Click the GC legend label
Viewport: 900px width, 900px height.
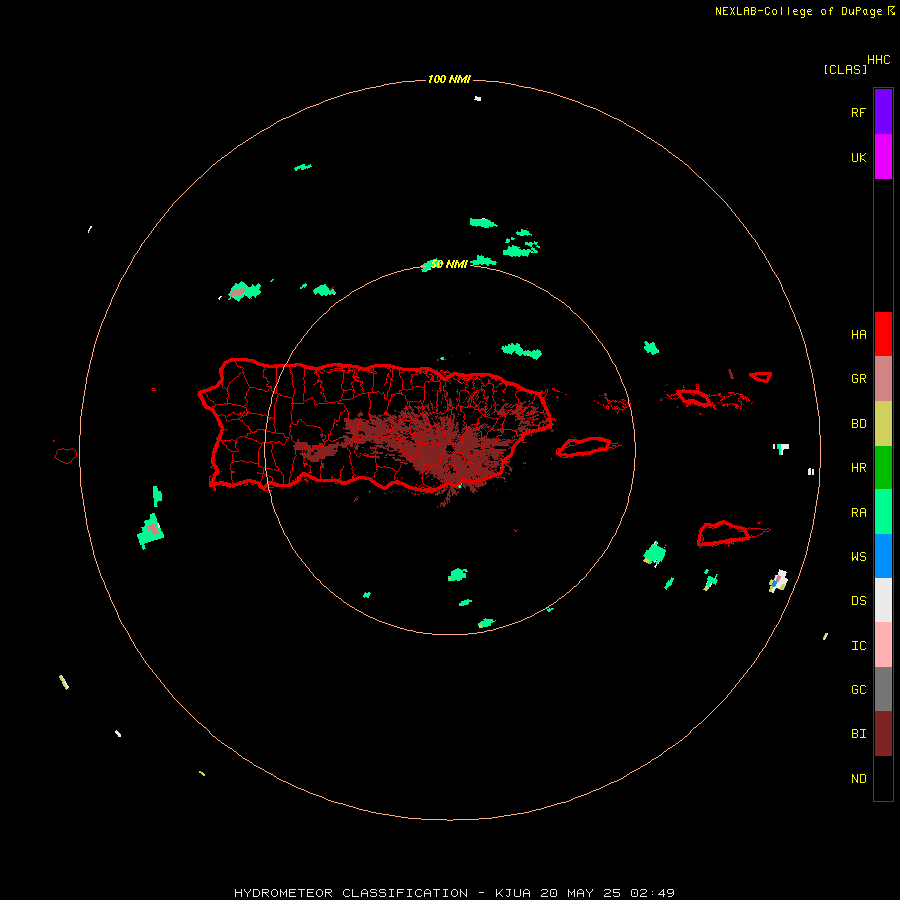point(858,690)
